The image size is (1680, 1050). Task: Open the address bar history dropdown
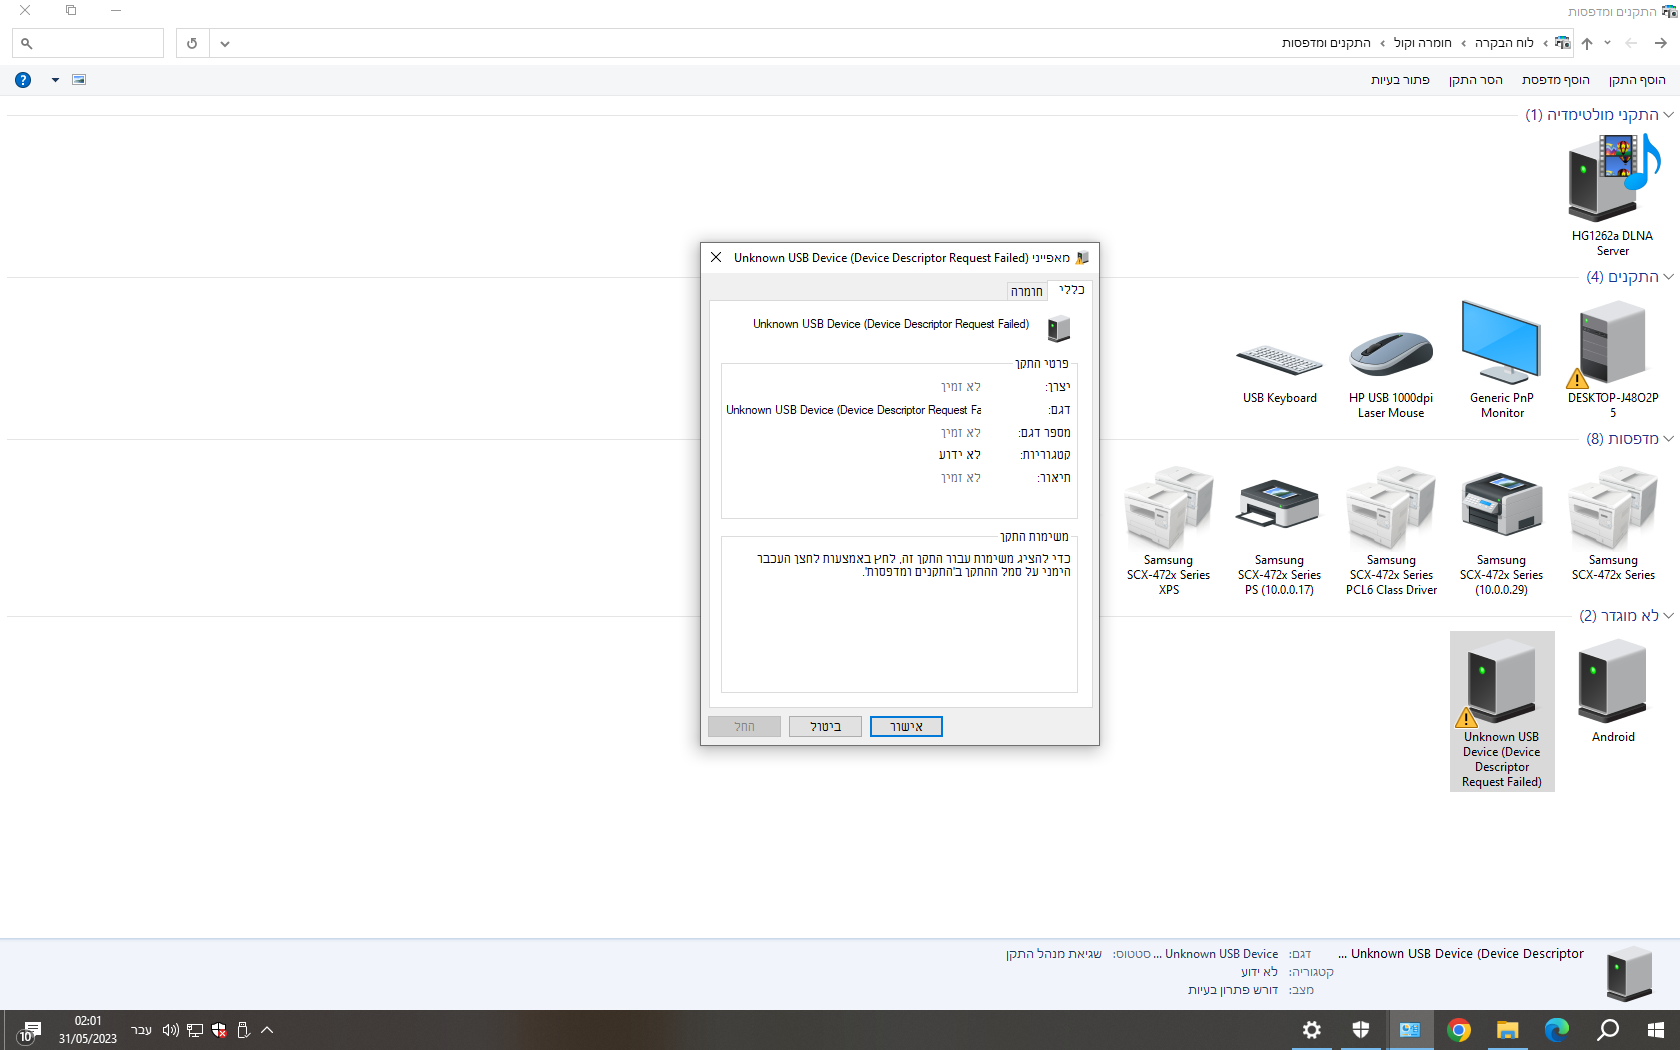[x=225, y=43]
